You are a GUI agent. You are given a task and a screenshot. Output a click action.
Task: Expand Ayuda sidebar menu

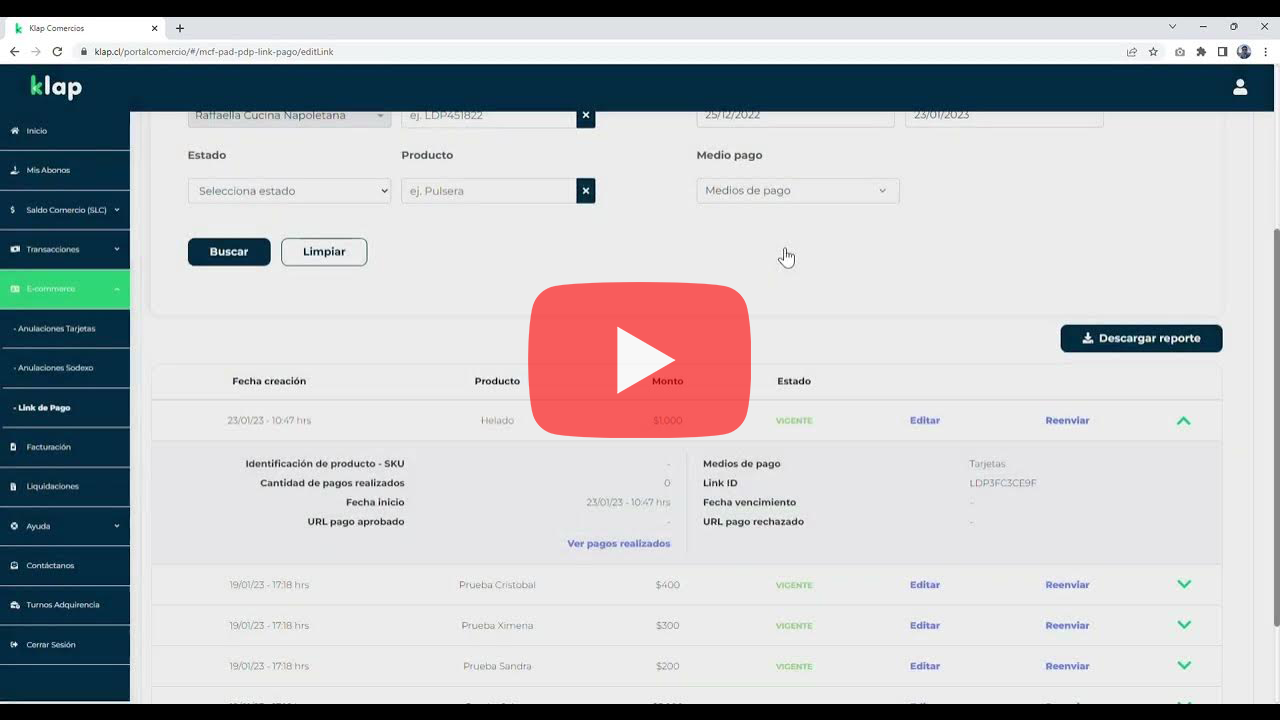click(x=65, y=526)
